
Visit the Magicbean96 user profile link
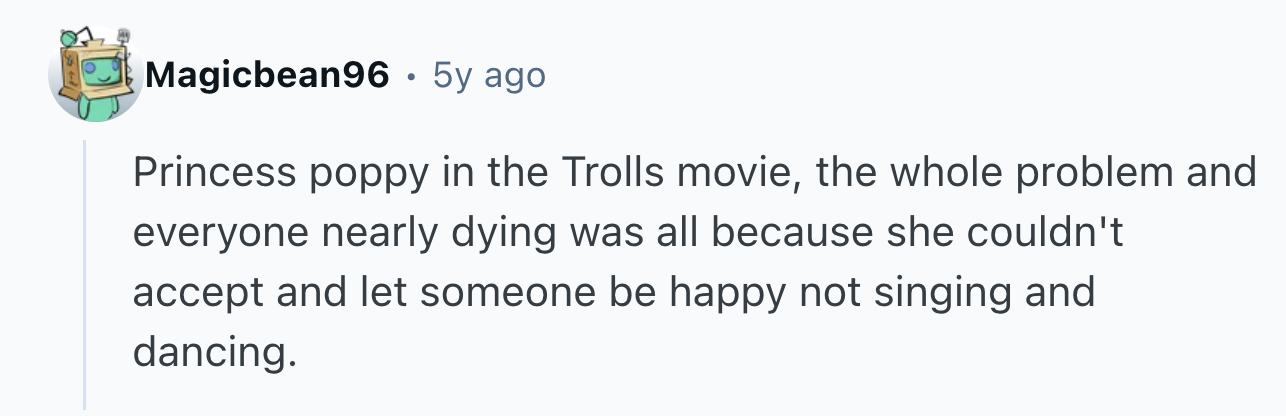tap(267, 74)
